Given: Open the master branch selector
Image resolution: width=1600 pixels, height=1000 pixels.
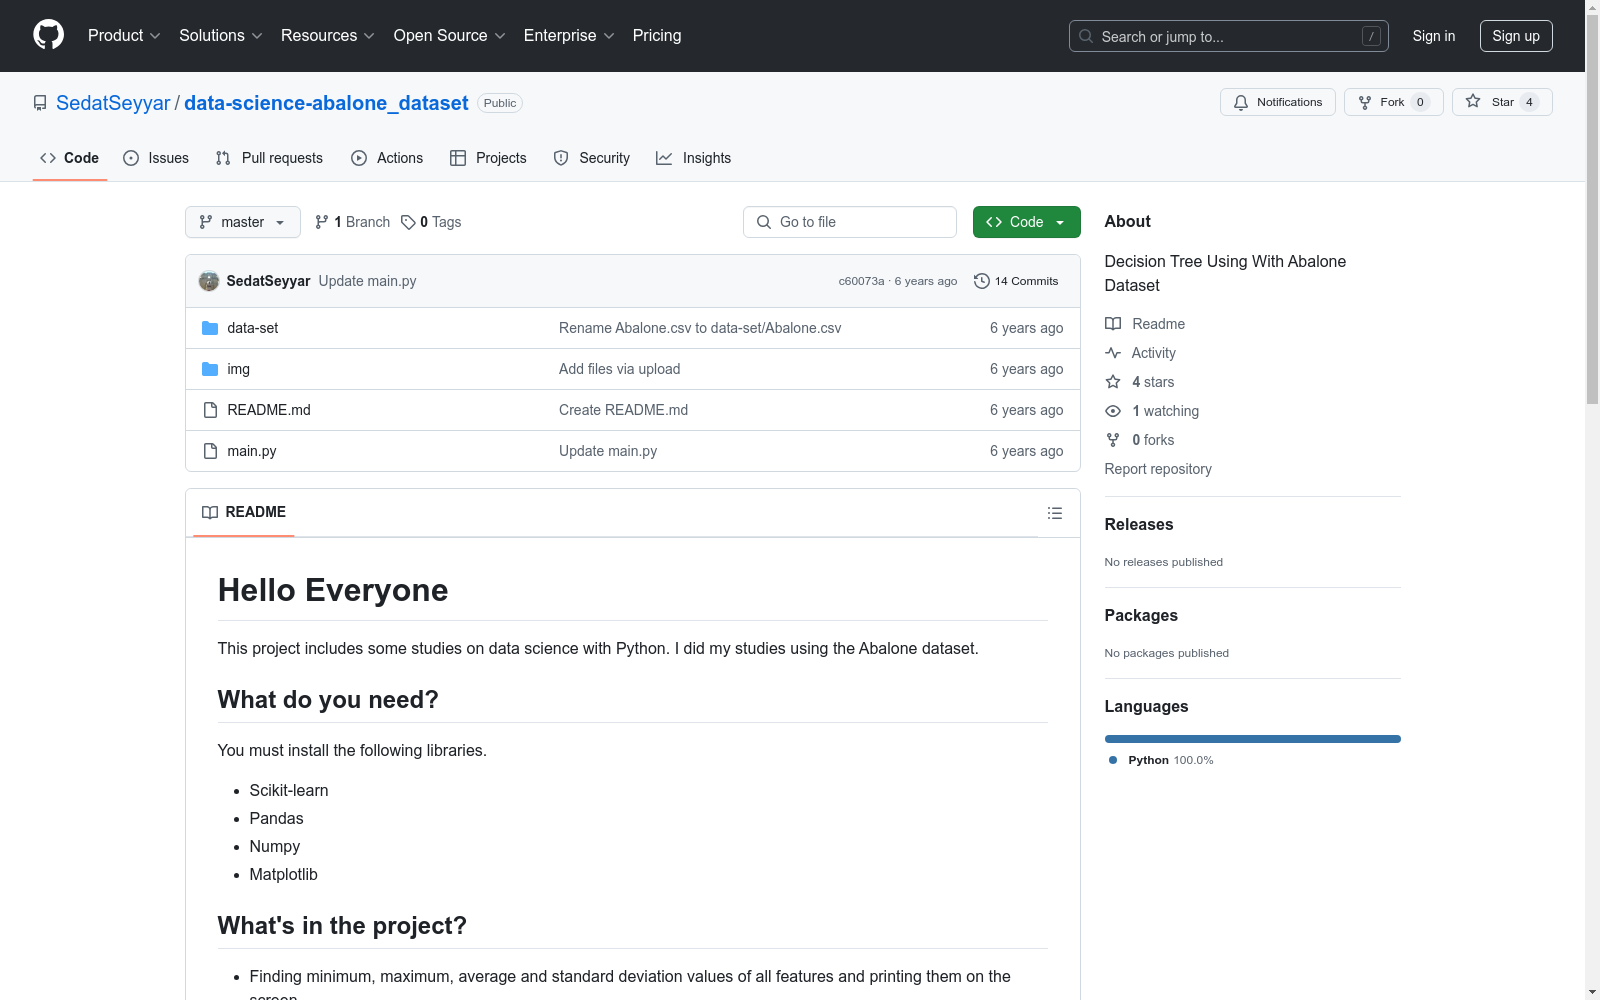Looking at the screenshot, I should [243, 222].
